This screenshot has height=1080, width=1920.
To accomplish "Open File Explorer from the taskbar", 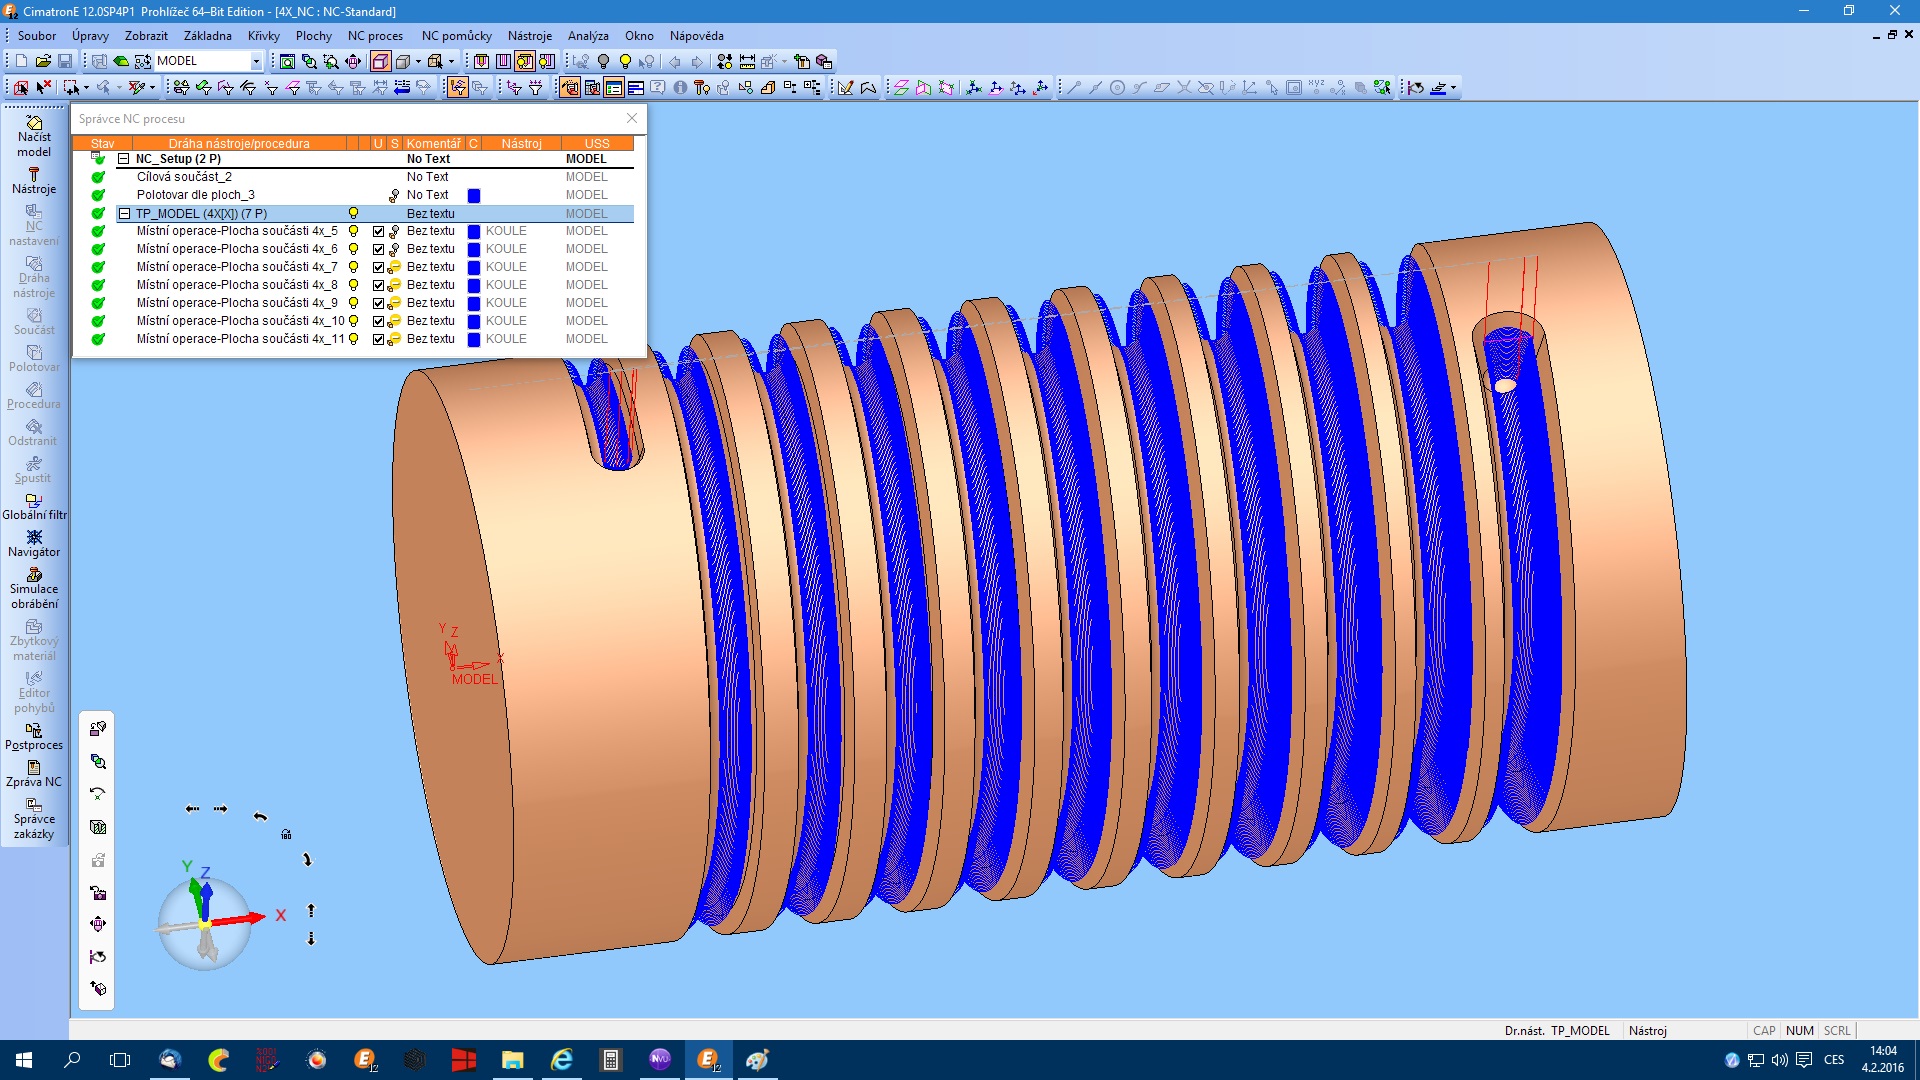I will click(512, 1059).
